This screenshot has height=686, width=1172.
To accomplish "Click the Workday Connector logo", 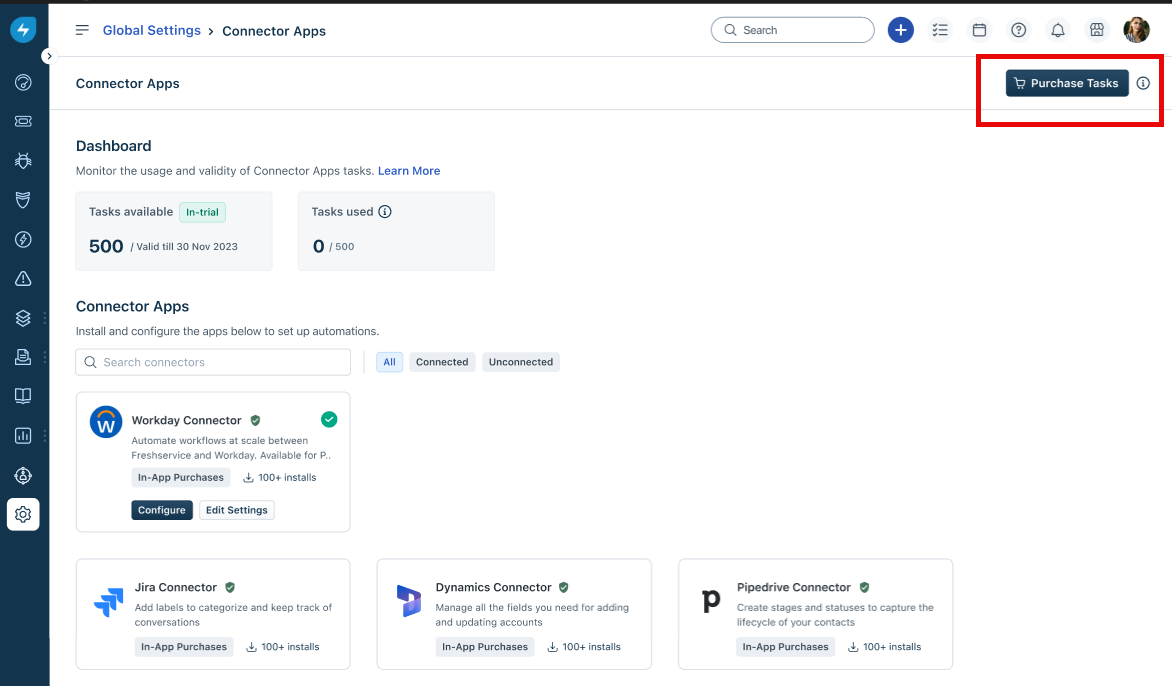I will click(x=106, y=422).
